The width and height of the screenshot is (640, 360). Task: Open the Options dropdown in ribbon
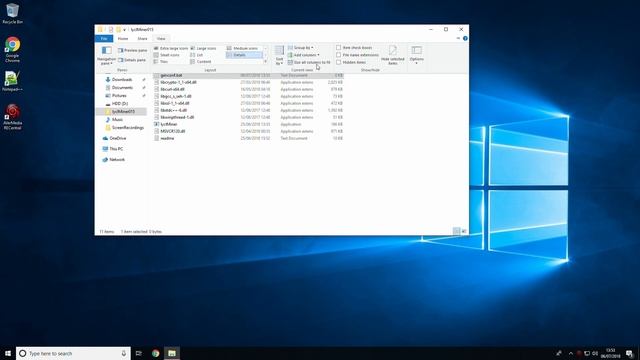click(x=416, y=56)
